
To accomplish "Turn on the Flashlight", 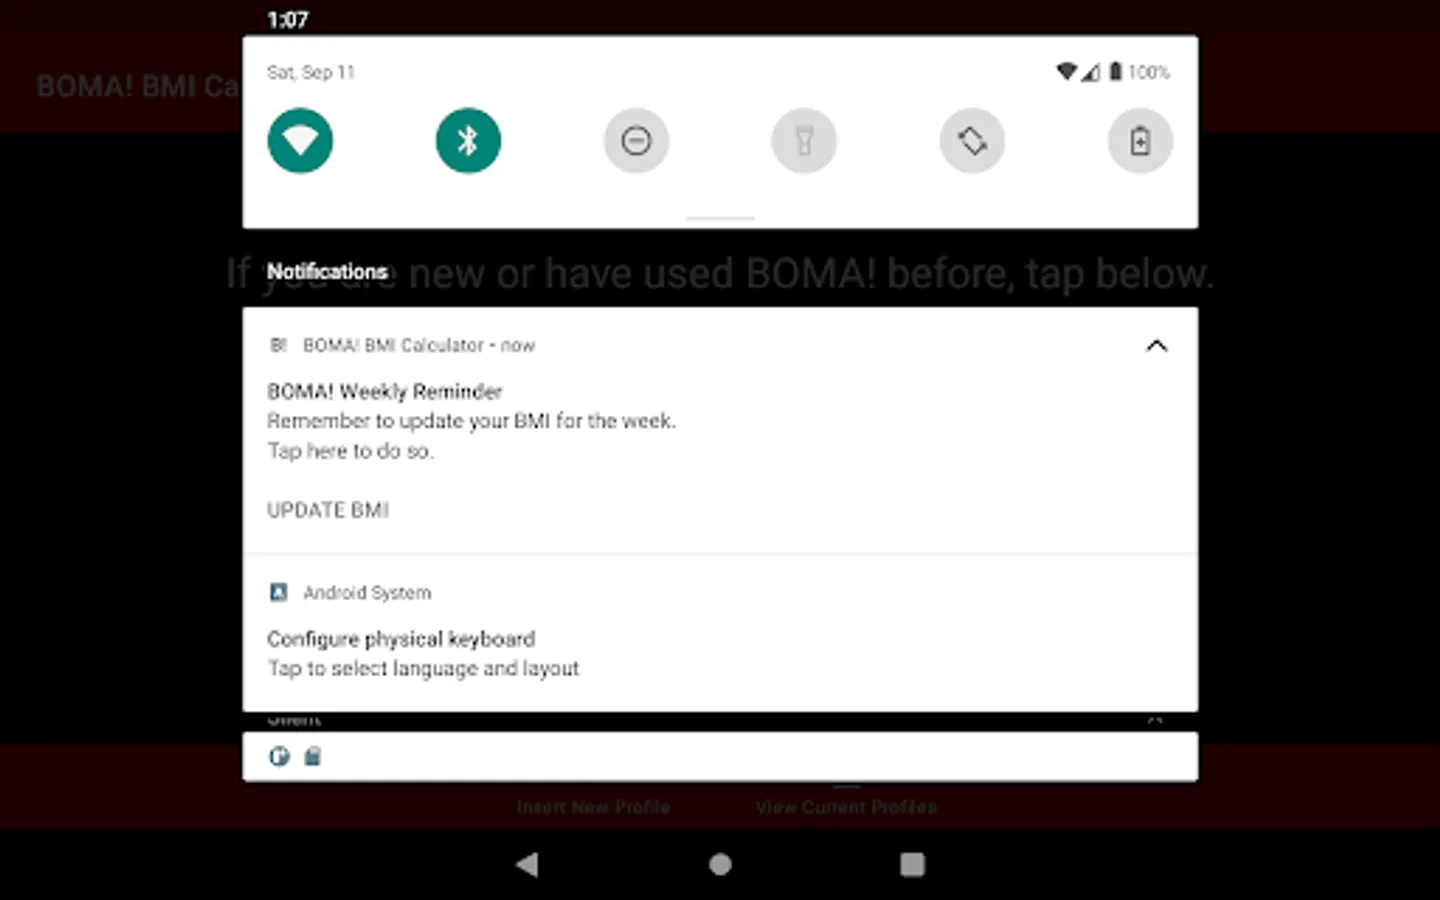I will 804,140.
